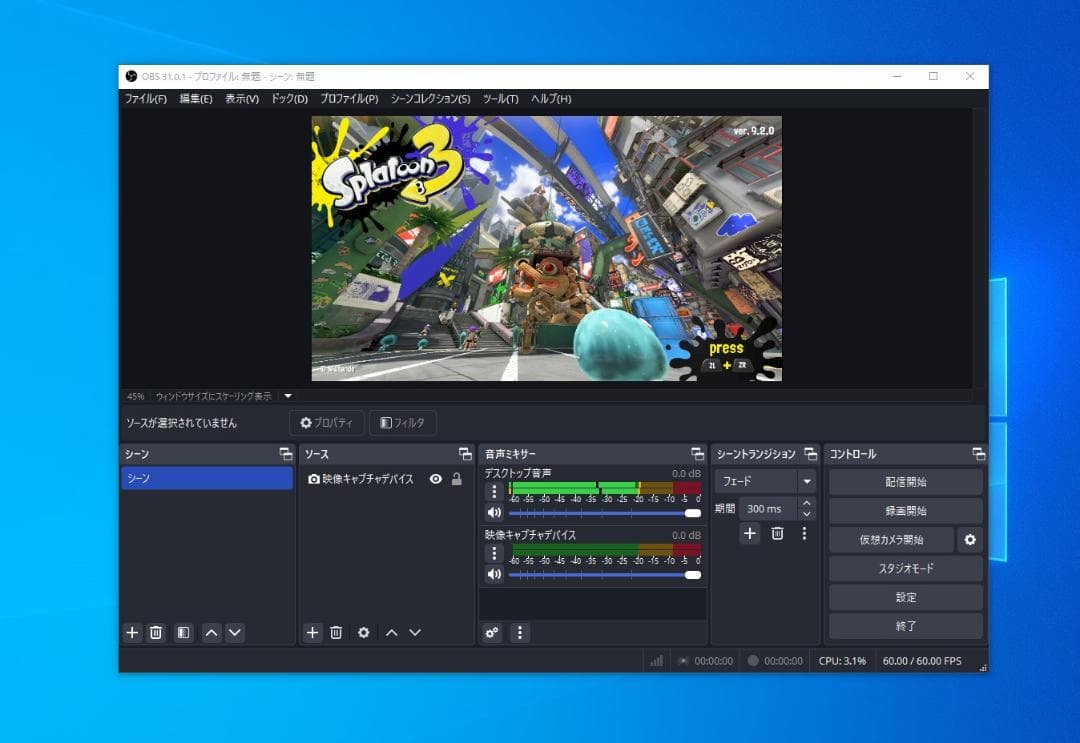Open source properties gear in the ソース panel
Screen dimensions: 1080x743
(364, 632)
